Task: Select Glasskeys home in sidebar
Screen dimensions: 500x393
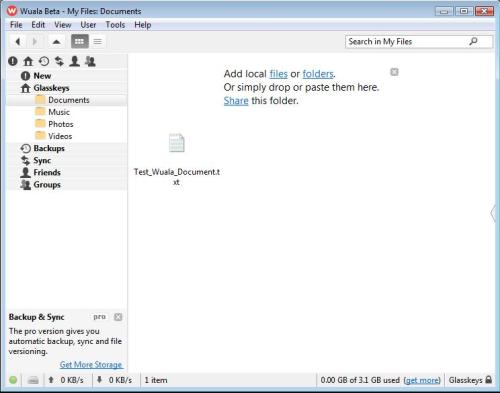Action: 67,88
